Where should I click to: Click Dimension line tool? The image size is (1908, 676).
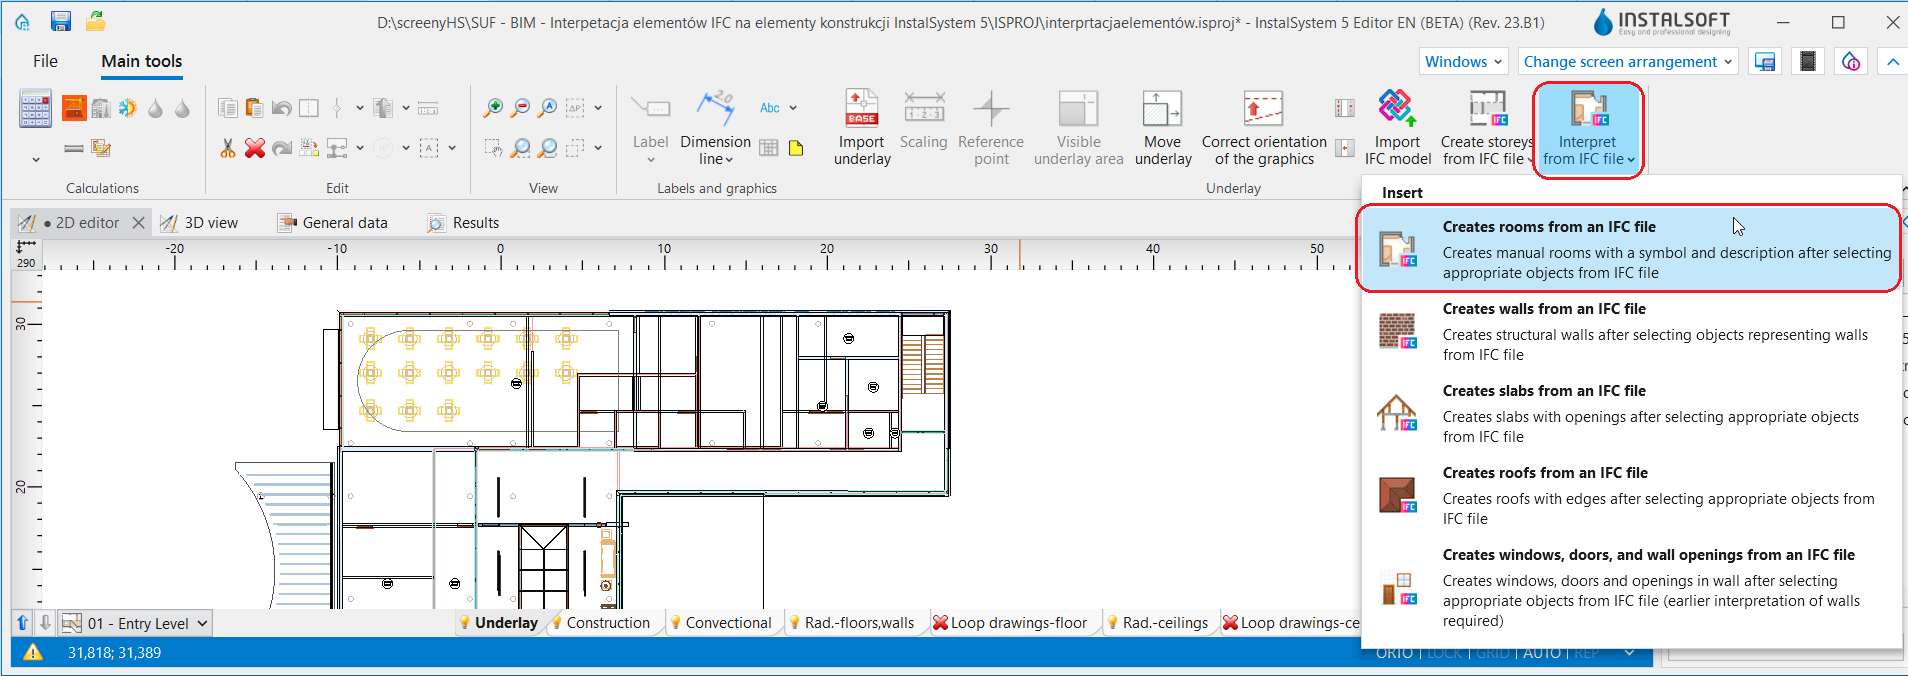[715, 127]
